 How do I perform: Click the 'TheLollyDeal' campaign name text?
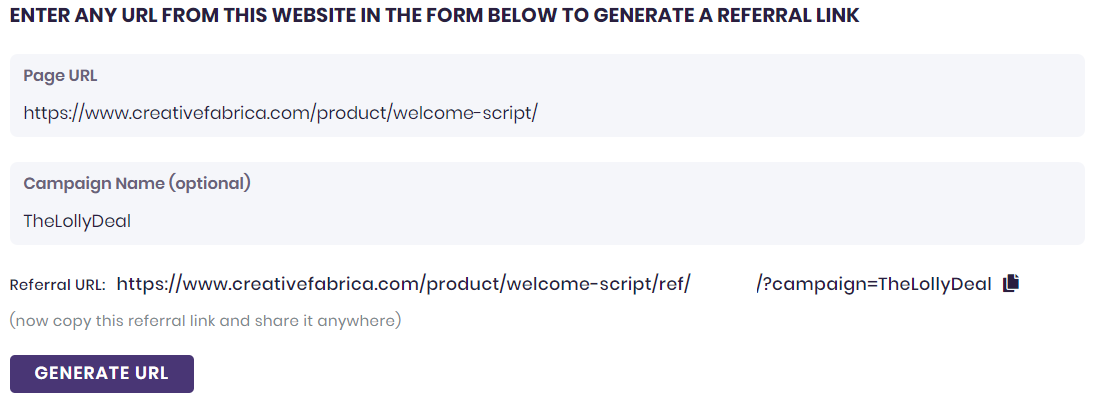77,221
